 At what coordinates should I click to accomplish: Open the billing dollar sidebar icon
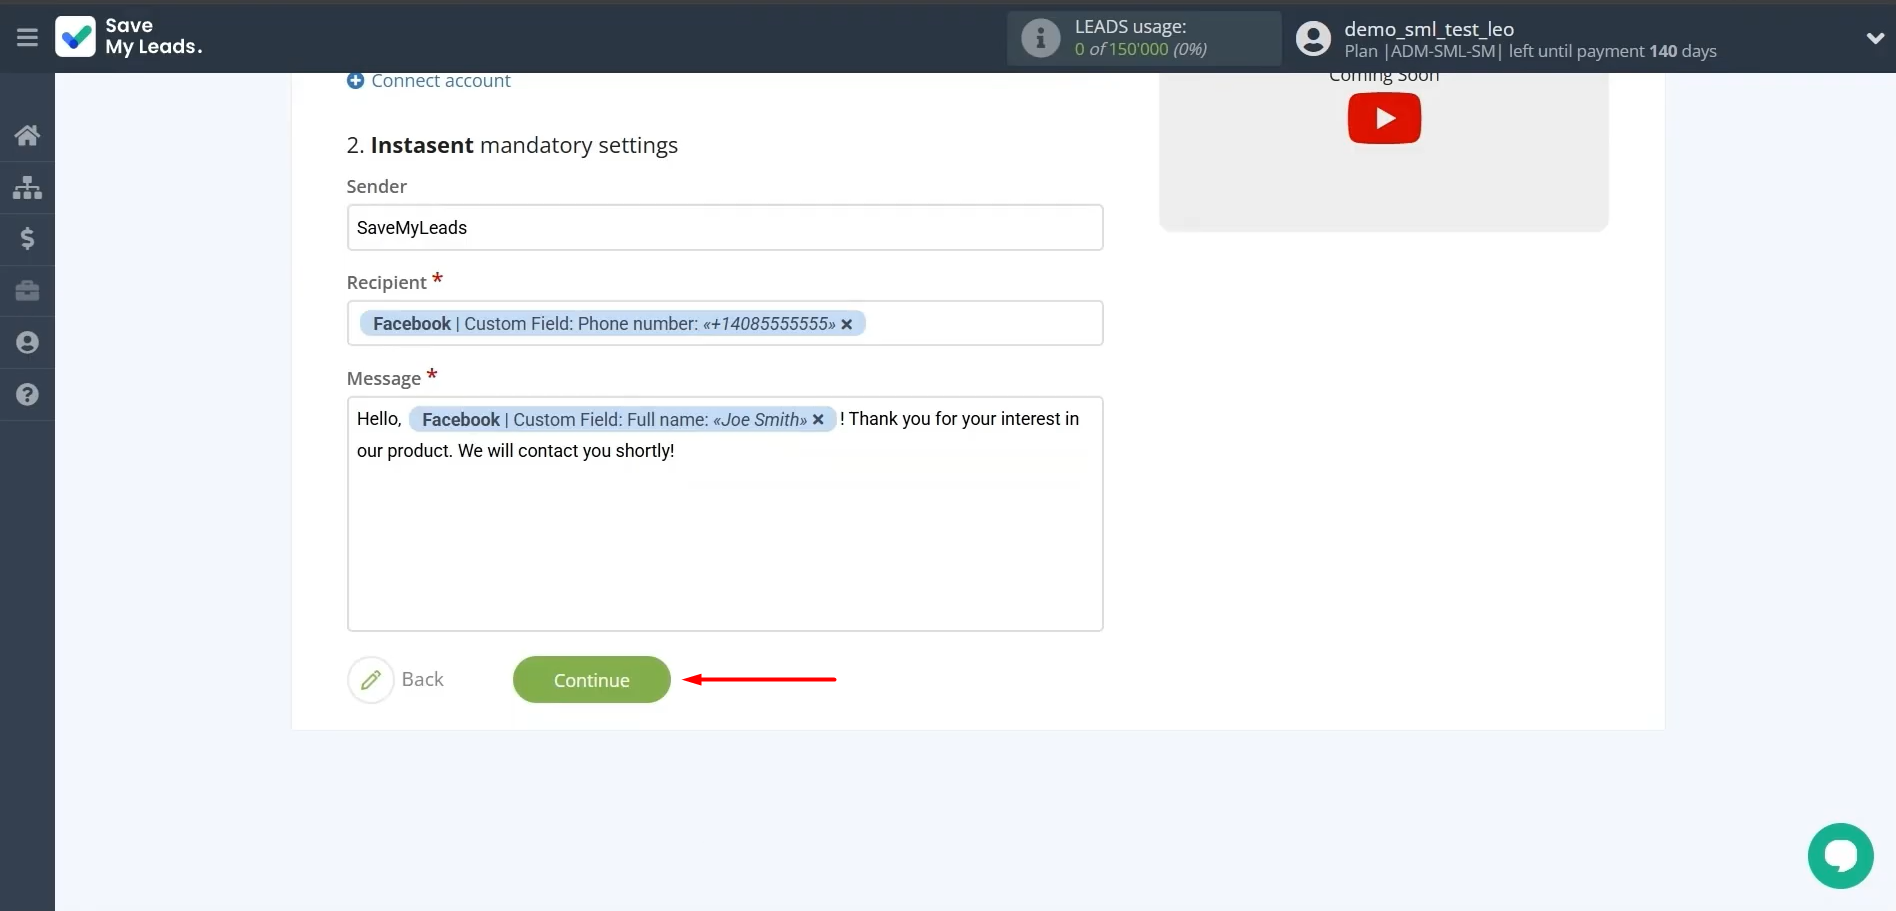(27, 239)
